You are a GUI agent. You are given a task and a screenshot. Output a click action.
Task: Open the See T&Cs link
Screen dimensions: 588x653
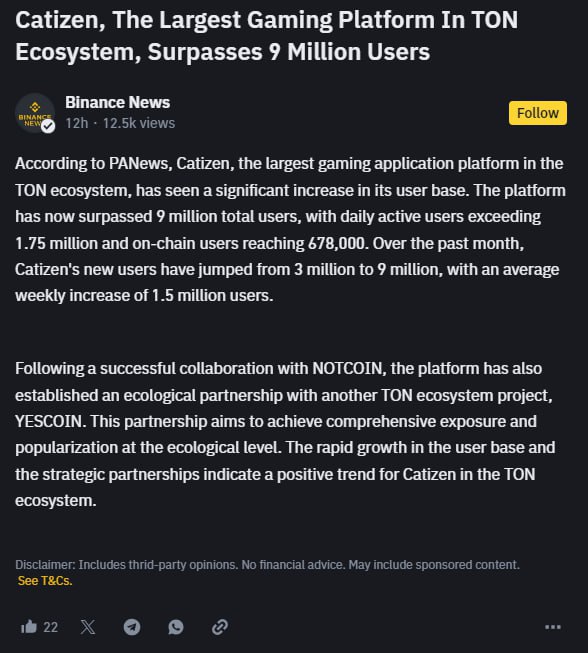(45, 581)
